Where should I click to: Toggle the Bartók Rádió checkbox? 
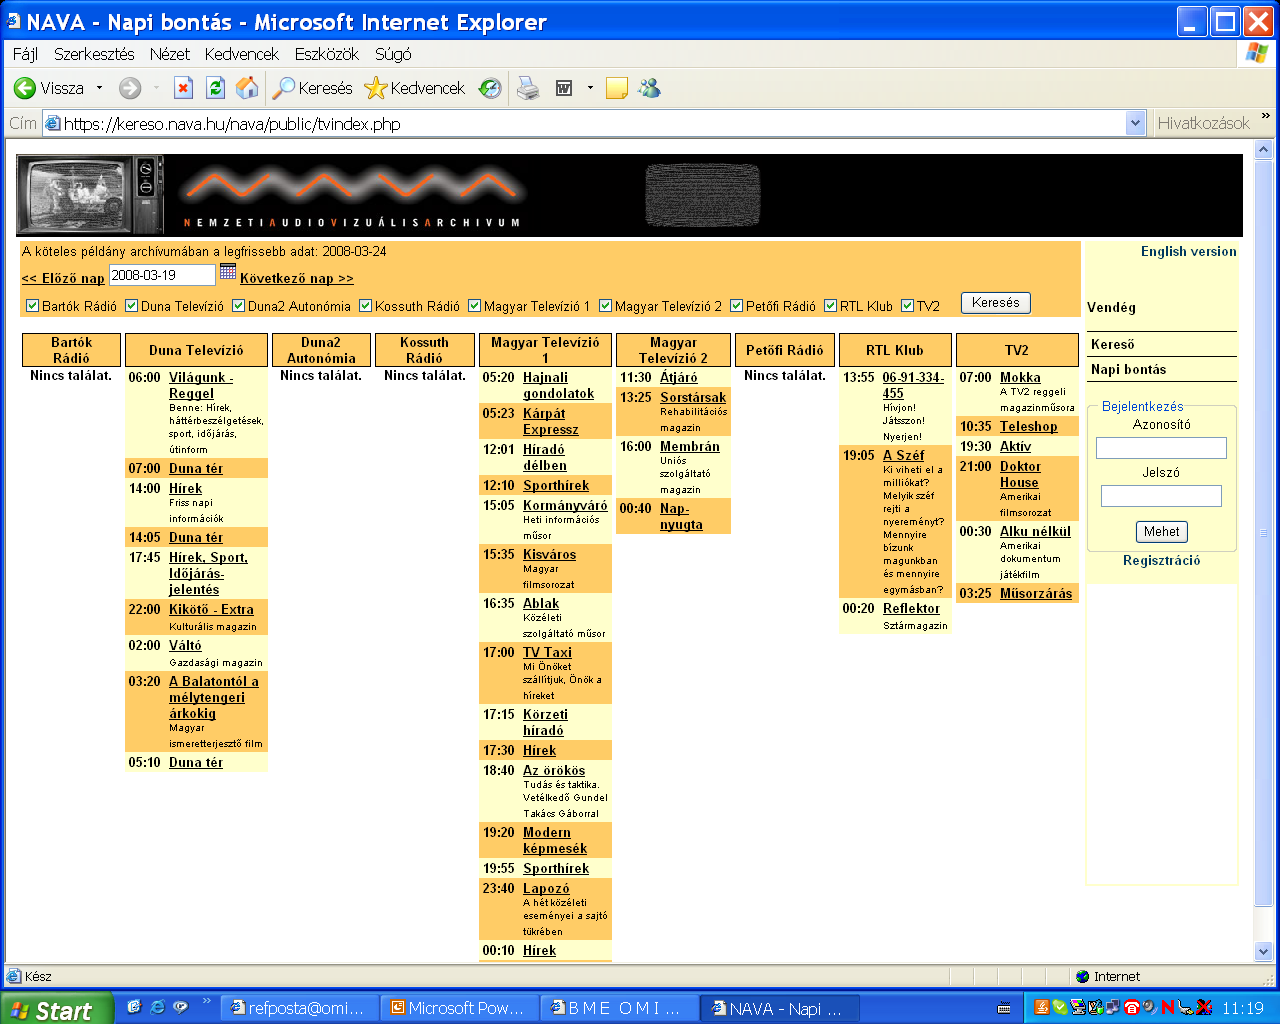click(x=32, y=306)
